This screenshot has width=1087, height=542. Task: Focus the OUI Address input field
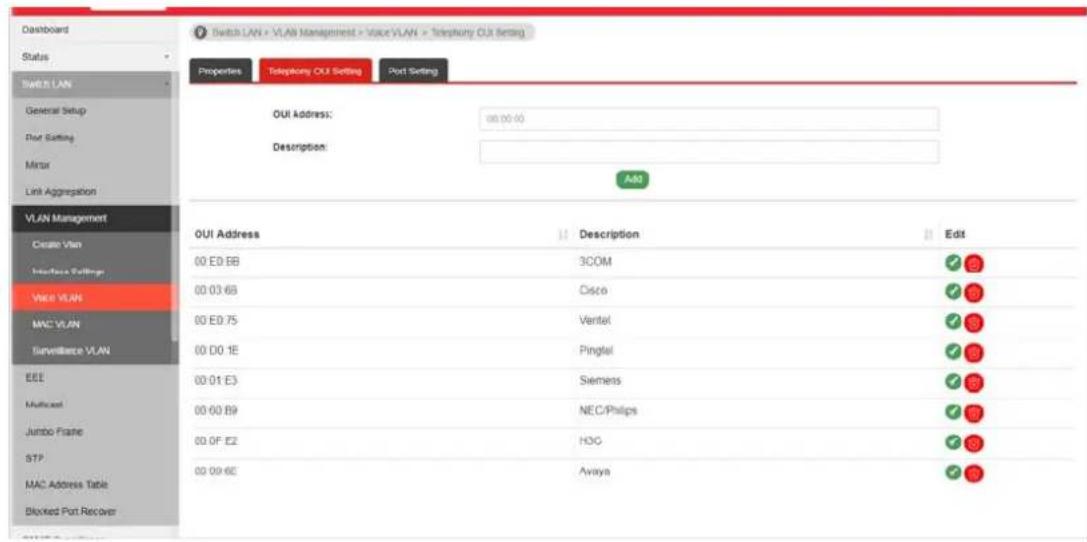point(709,119)
